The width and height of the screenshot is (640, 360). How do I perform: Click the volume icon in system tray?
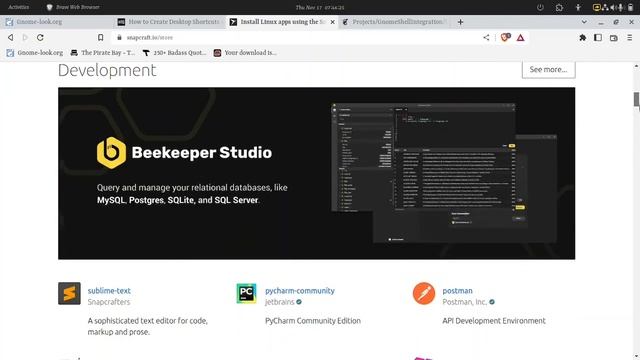[613, 7]
